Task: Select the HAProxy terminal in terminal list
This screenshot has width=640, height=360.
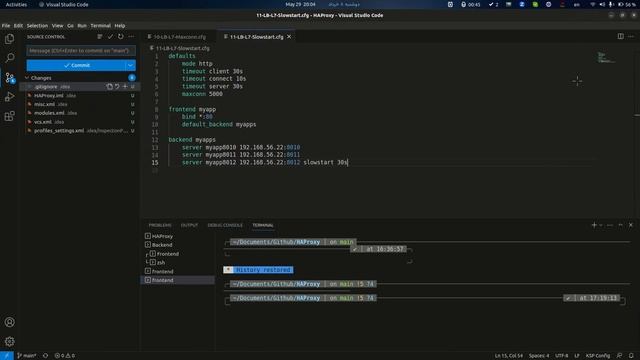Action: coord(178,236)
